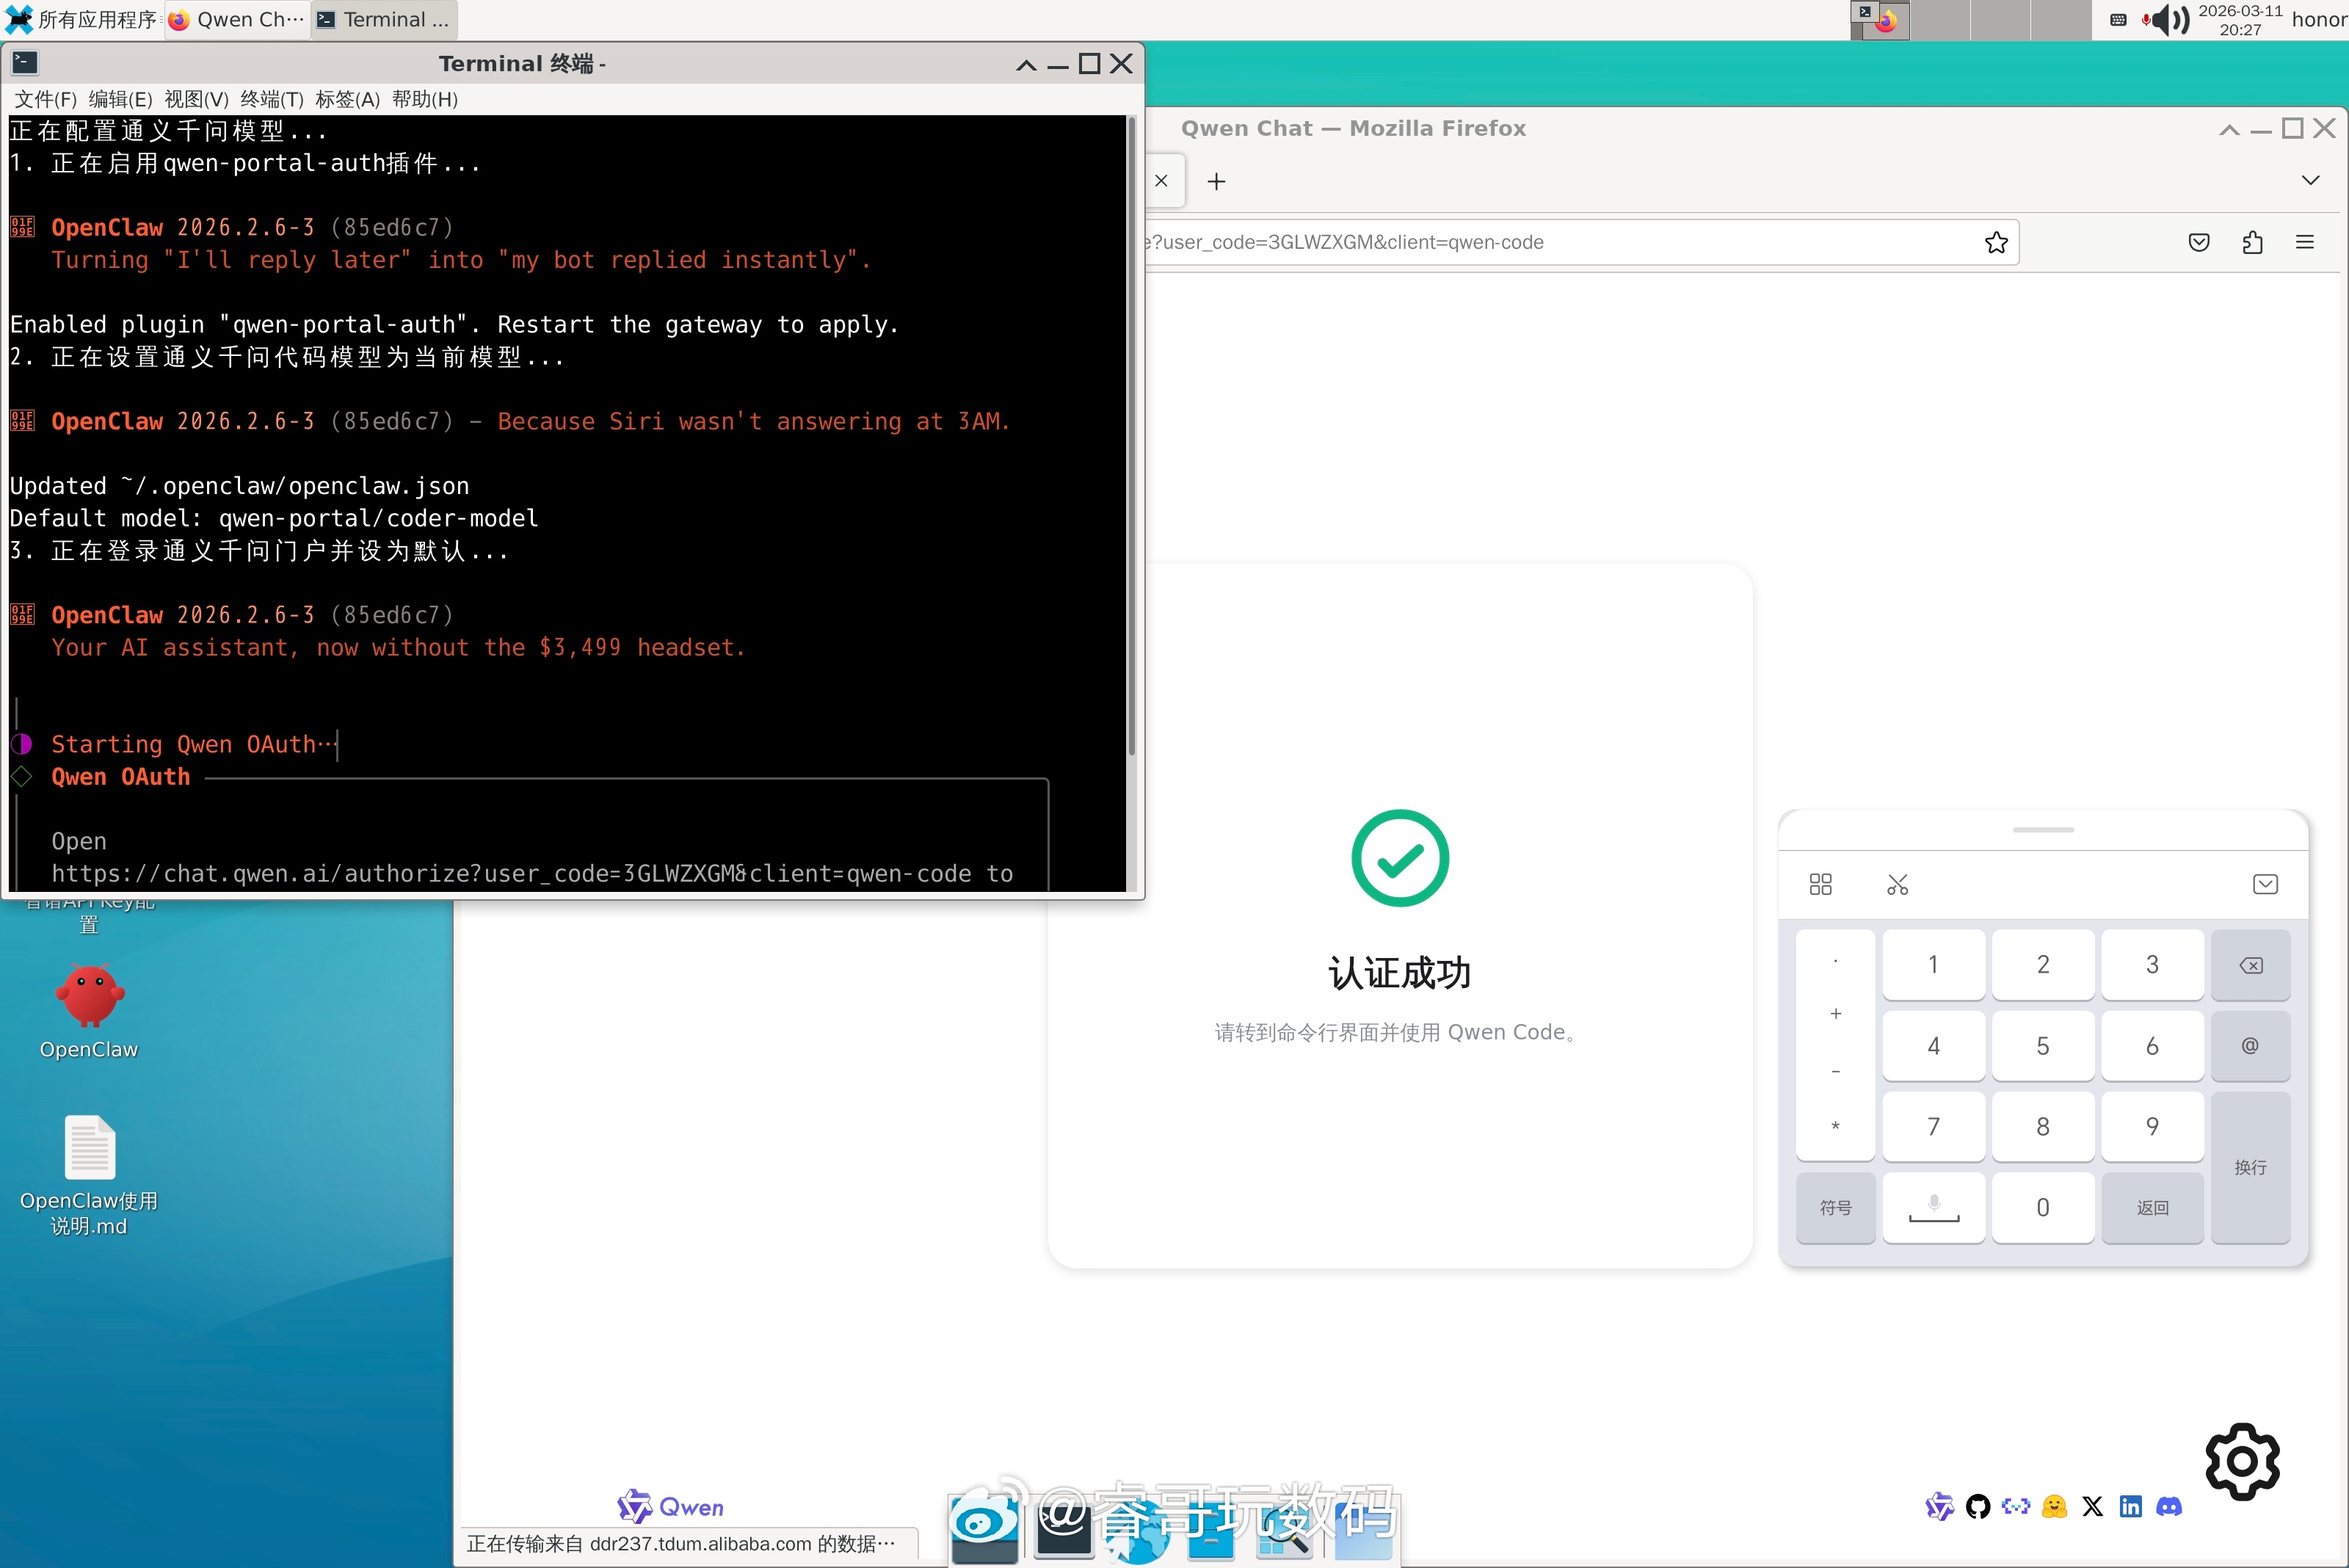Open the GitHub icon in the footer
Image resolution: width=2349 pixels, height=1568 pixels.
1977,1506
